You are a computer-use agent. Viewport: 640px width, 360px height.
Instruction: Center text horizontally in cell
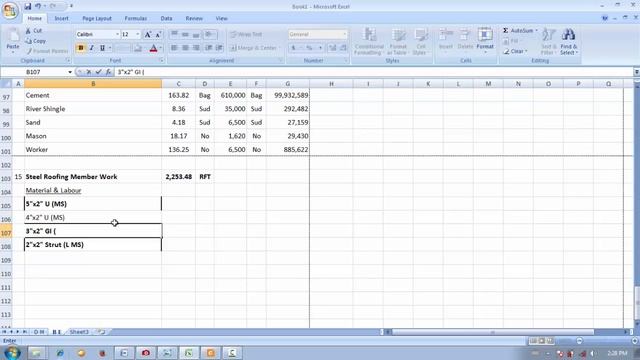[185, 48]
